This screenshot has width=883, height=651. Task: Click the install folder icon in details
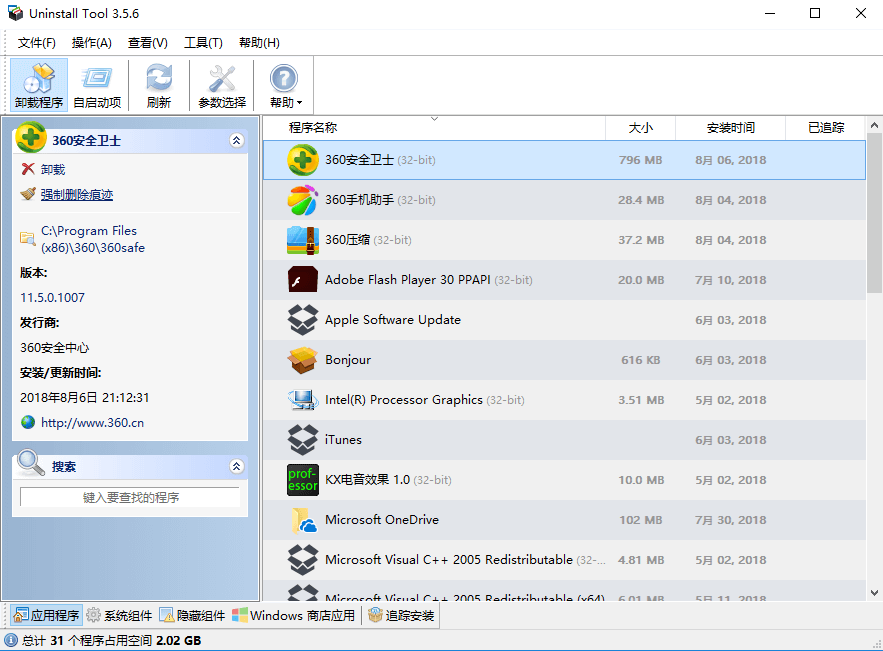27,238
